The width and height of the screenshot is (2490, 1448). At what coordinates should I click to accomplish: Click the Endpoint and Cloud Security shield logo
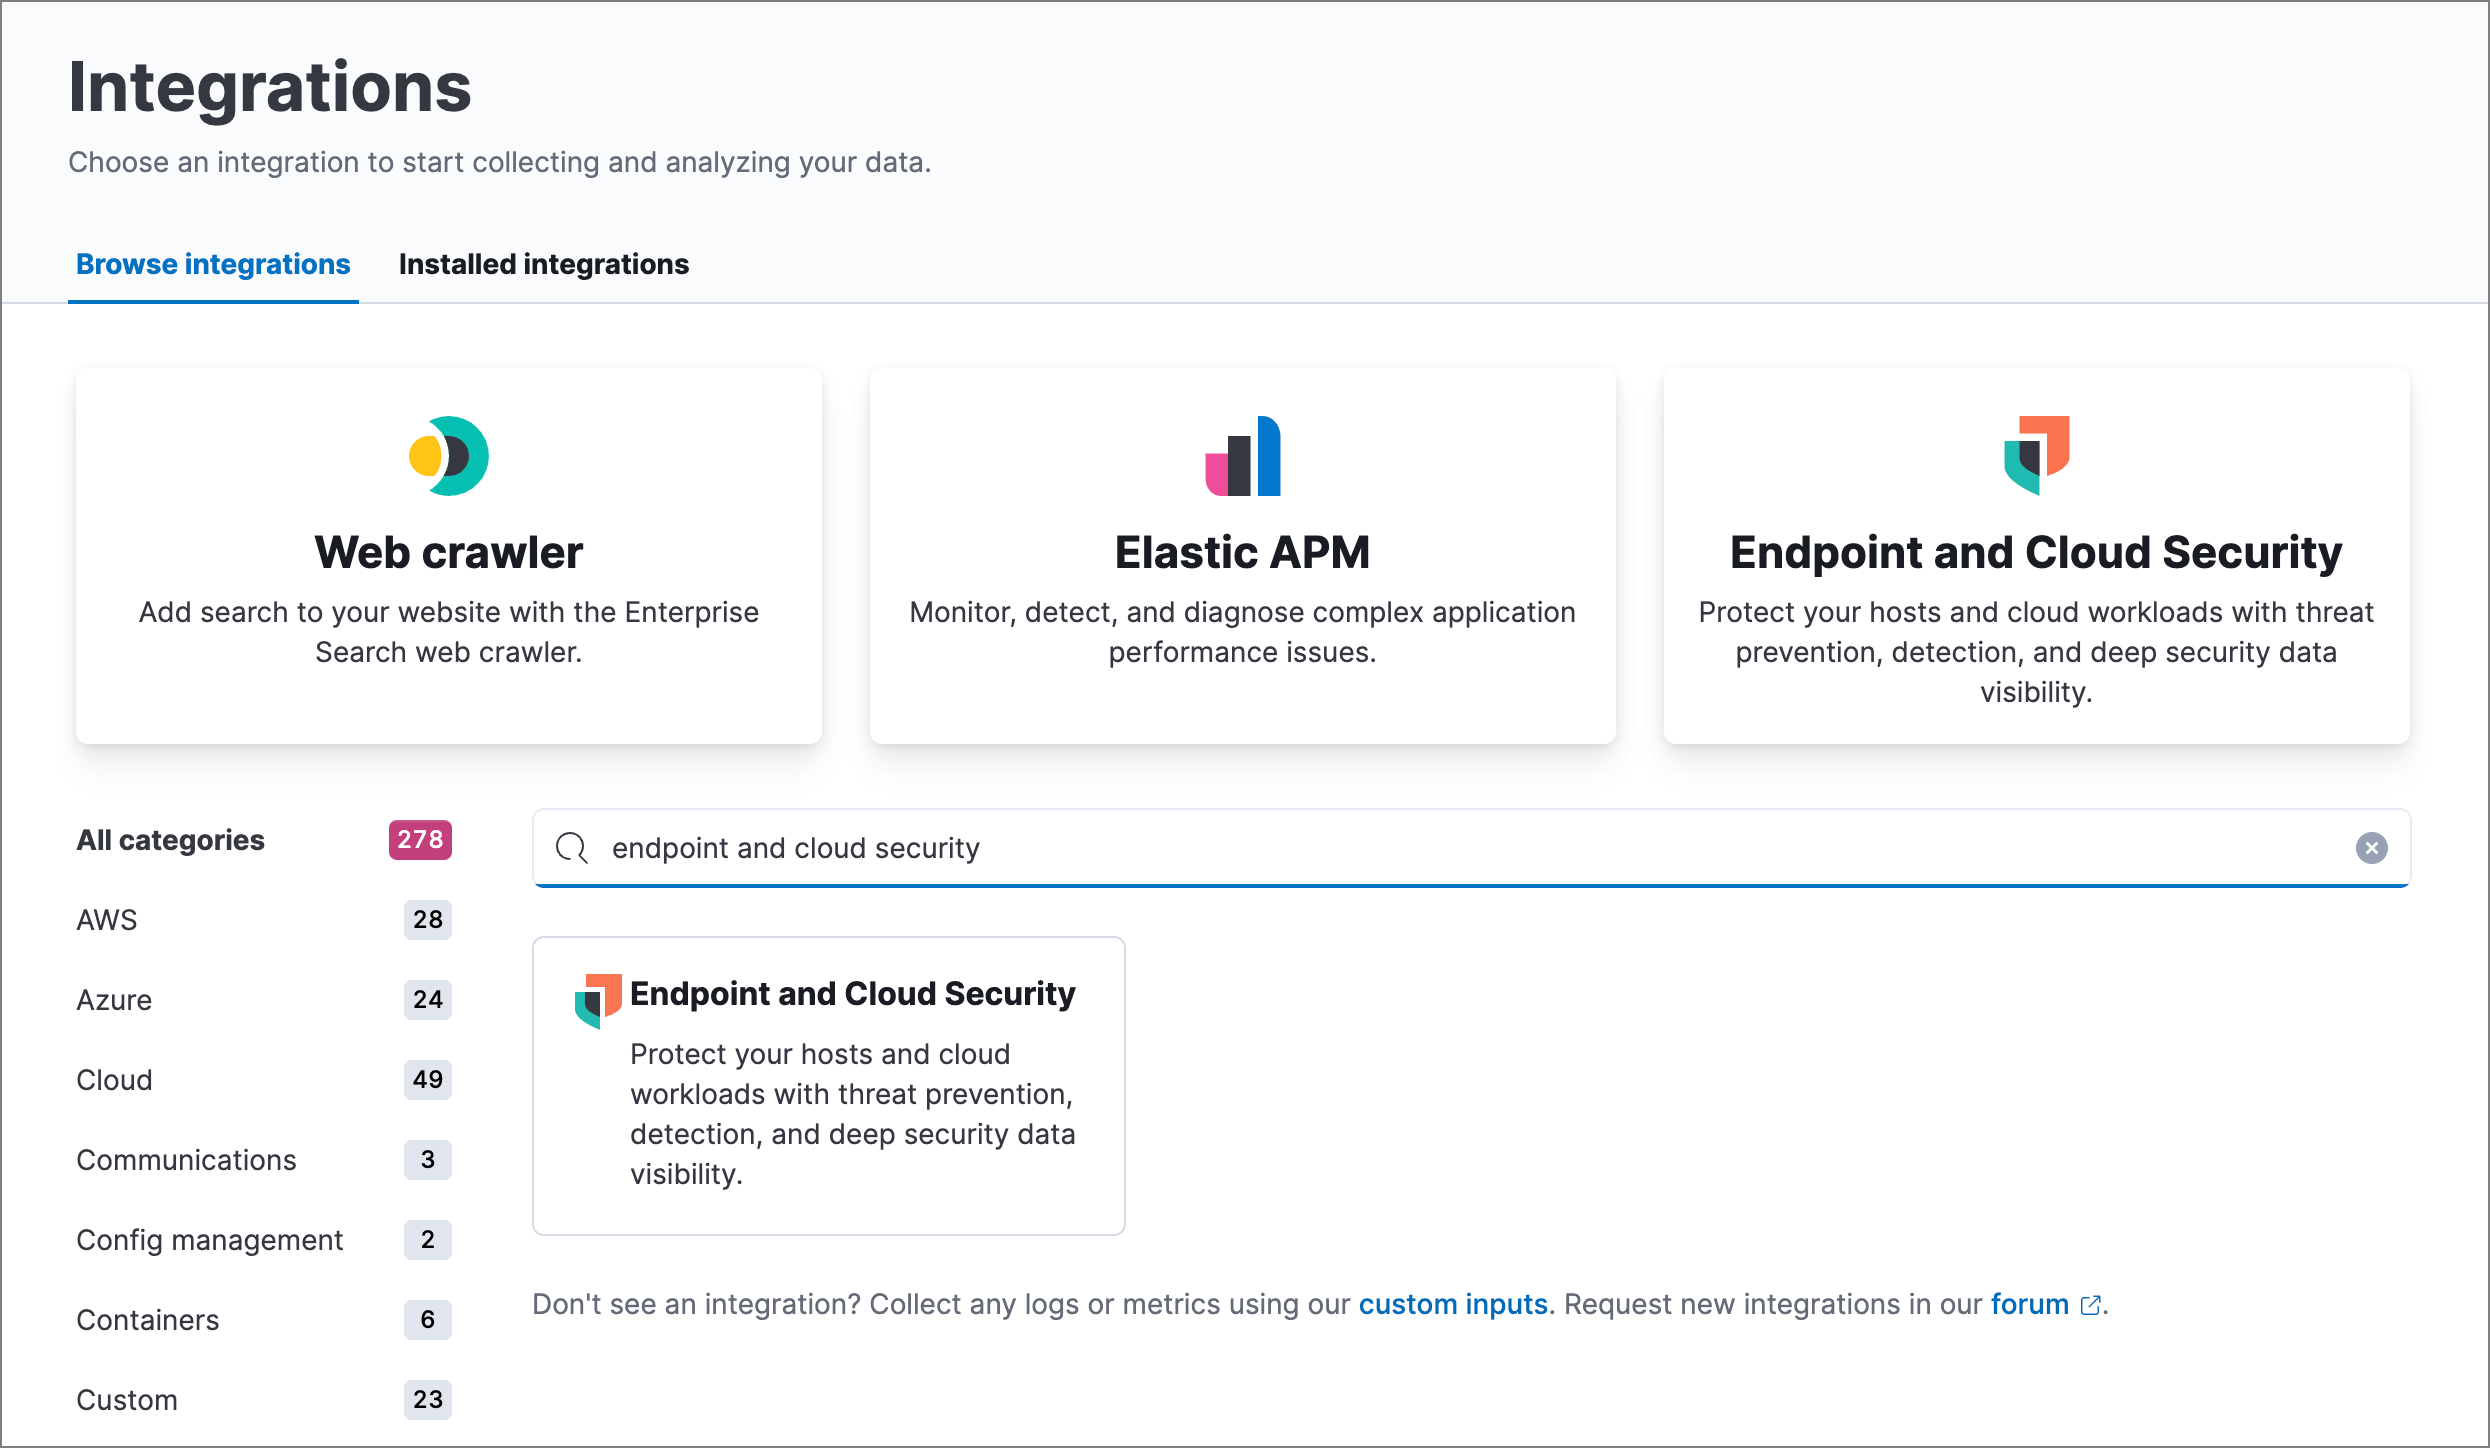pos(2036,456)
